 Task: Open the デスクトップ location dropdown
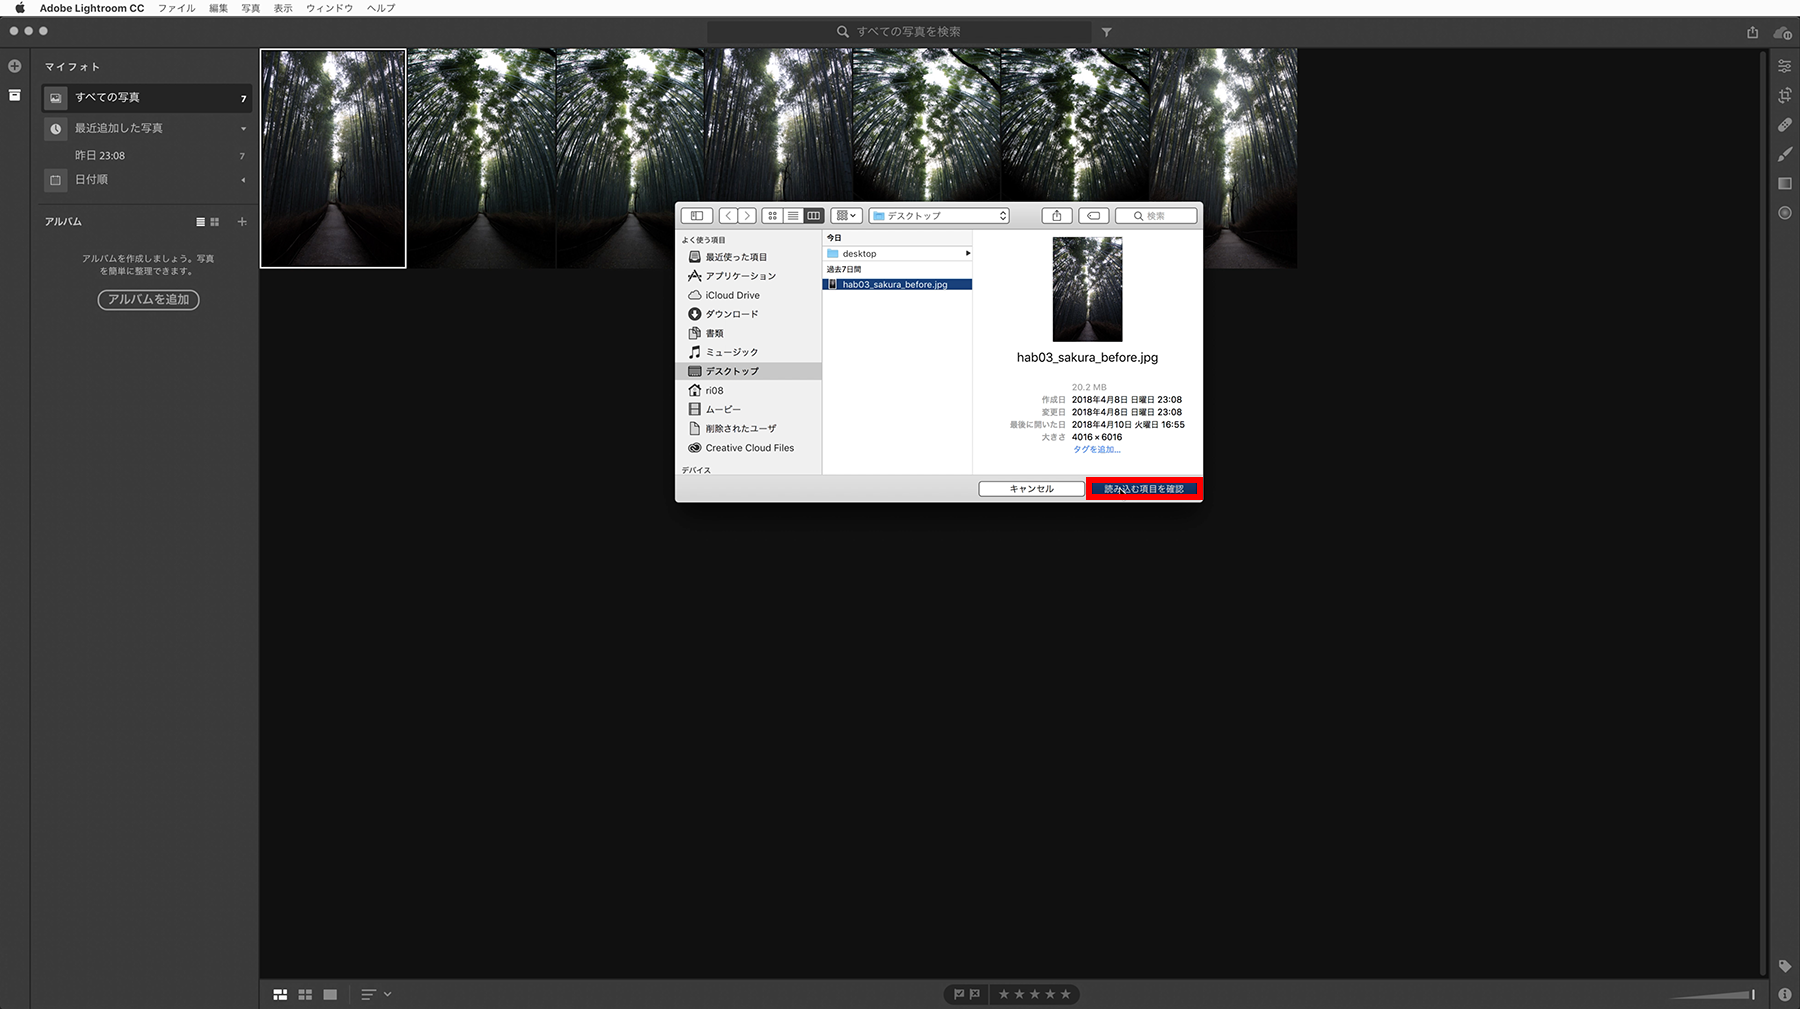pyautogui.click(x=939, y=216)
